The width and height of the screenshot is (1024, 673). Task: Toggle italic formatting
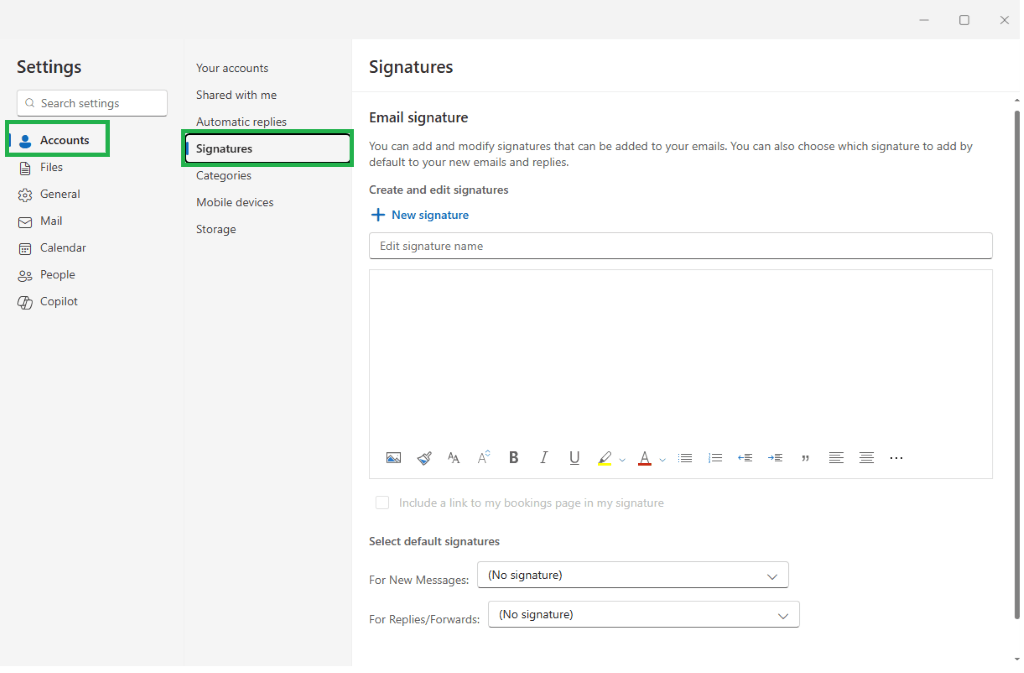tap(544, 458)
